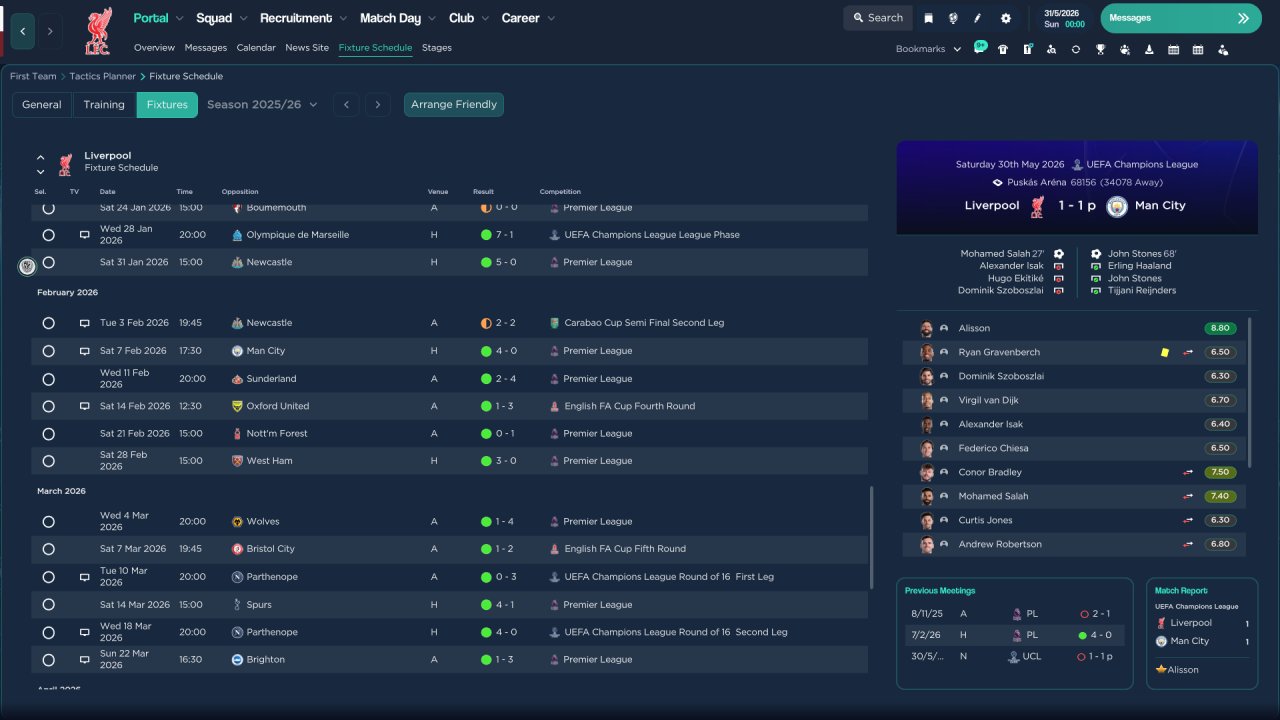The height and width of the screenshot is (720, 1280).
Task: Click Conor Bradley's 7.50 rating badge
Action: tap(1221, 472)
